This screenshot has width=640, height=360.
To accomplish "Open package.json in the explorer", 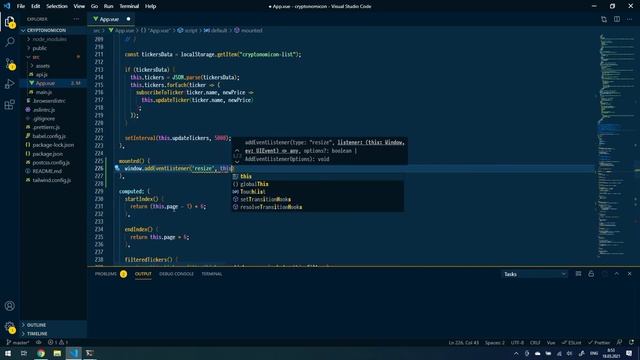I will [x=53, y=154].
